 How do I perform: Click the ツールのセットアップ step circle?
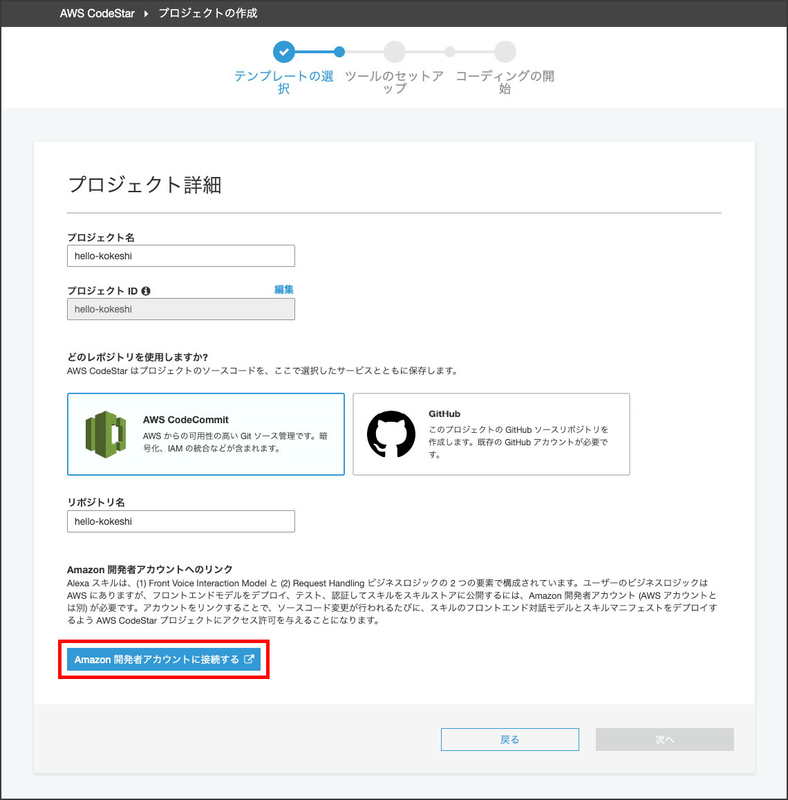click(395, 52)
